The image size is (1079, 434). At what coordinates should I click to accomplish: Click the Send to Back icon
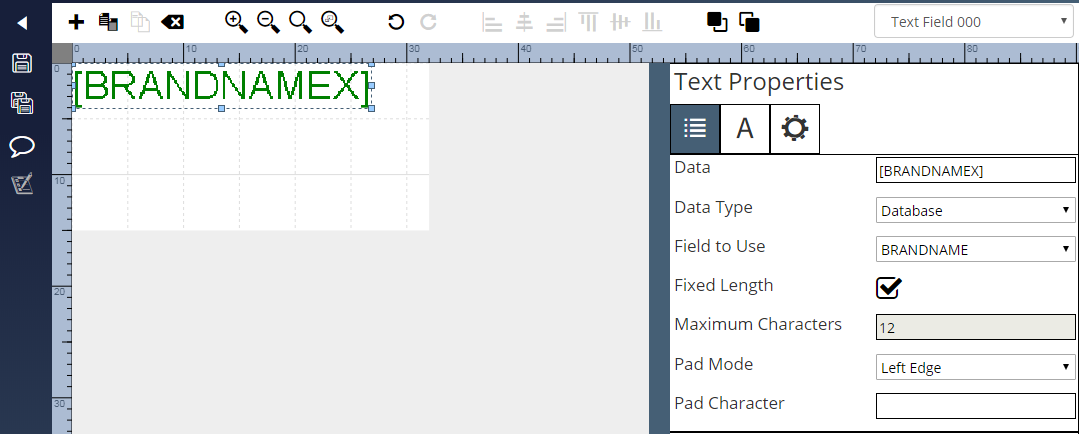pos(749,22)
